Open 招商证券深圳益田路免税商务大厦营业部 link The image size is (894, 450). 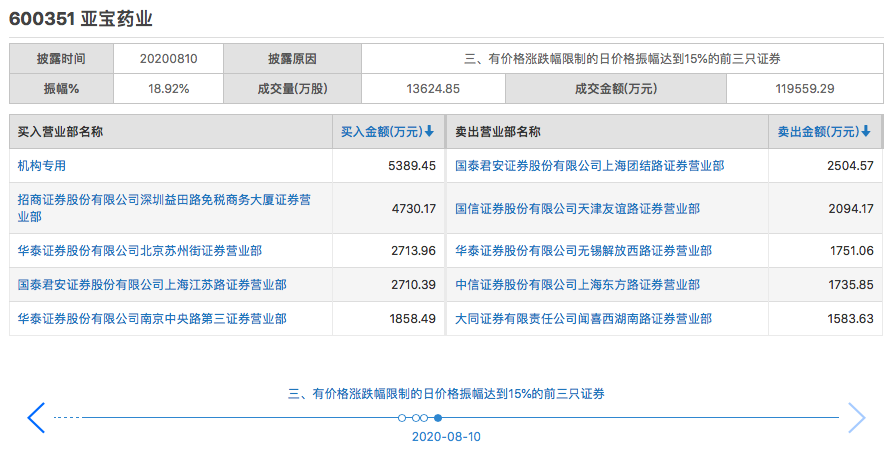coord(164,208)
